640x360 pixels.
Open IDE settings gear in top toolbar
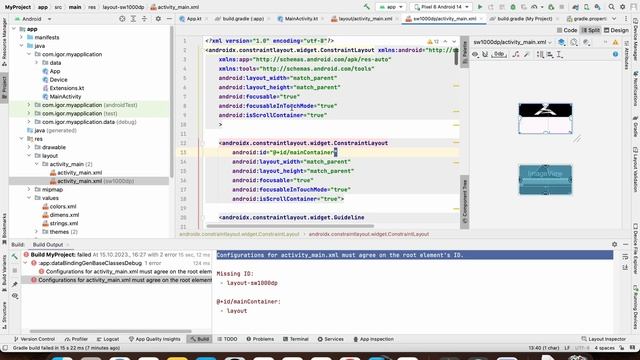click(622, 7)
